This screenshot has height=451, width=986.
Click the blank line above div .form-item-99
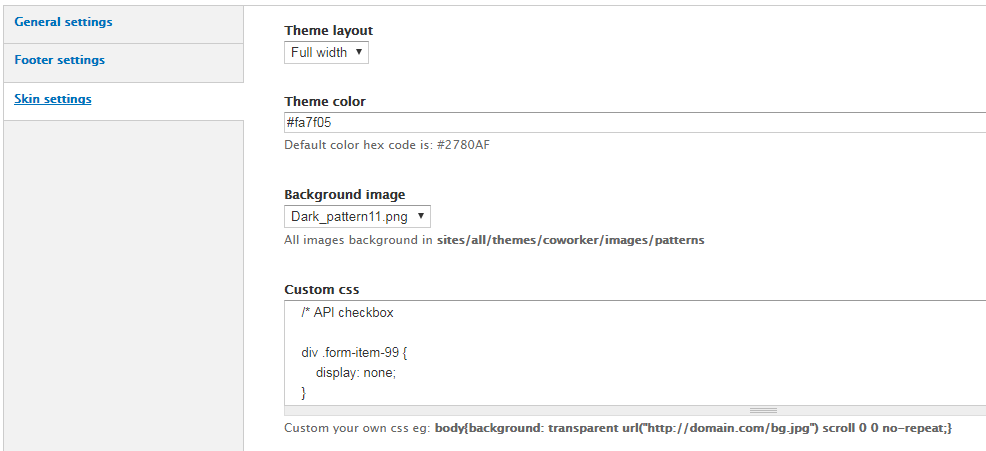click(x=500, y=333)
